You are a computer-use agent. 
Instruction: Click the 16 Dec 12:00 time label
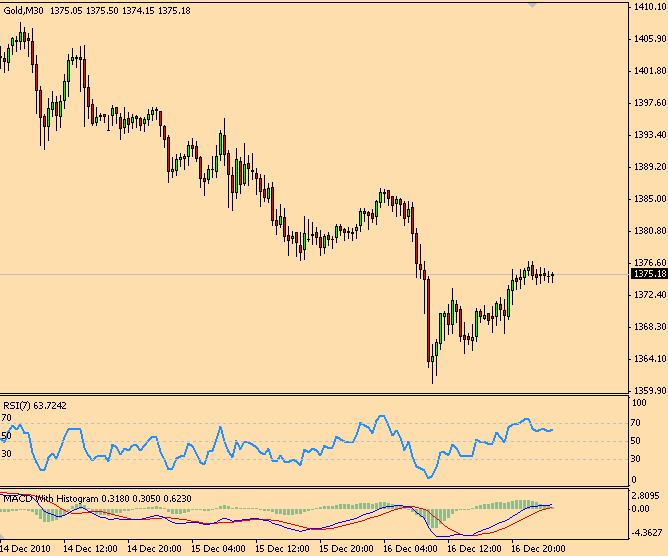point(474,549)
